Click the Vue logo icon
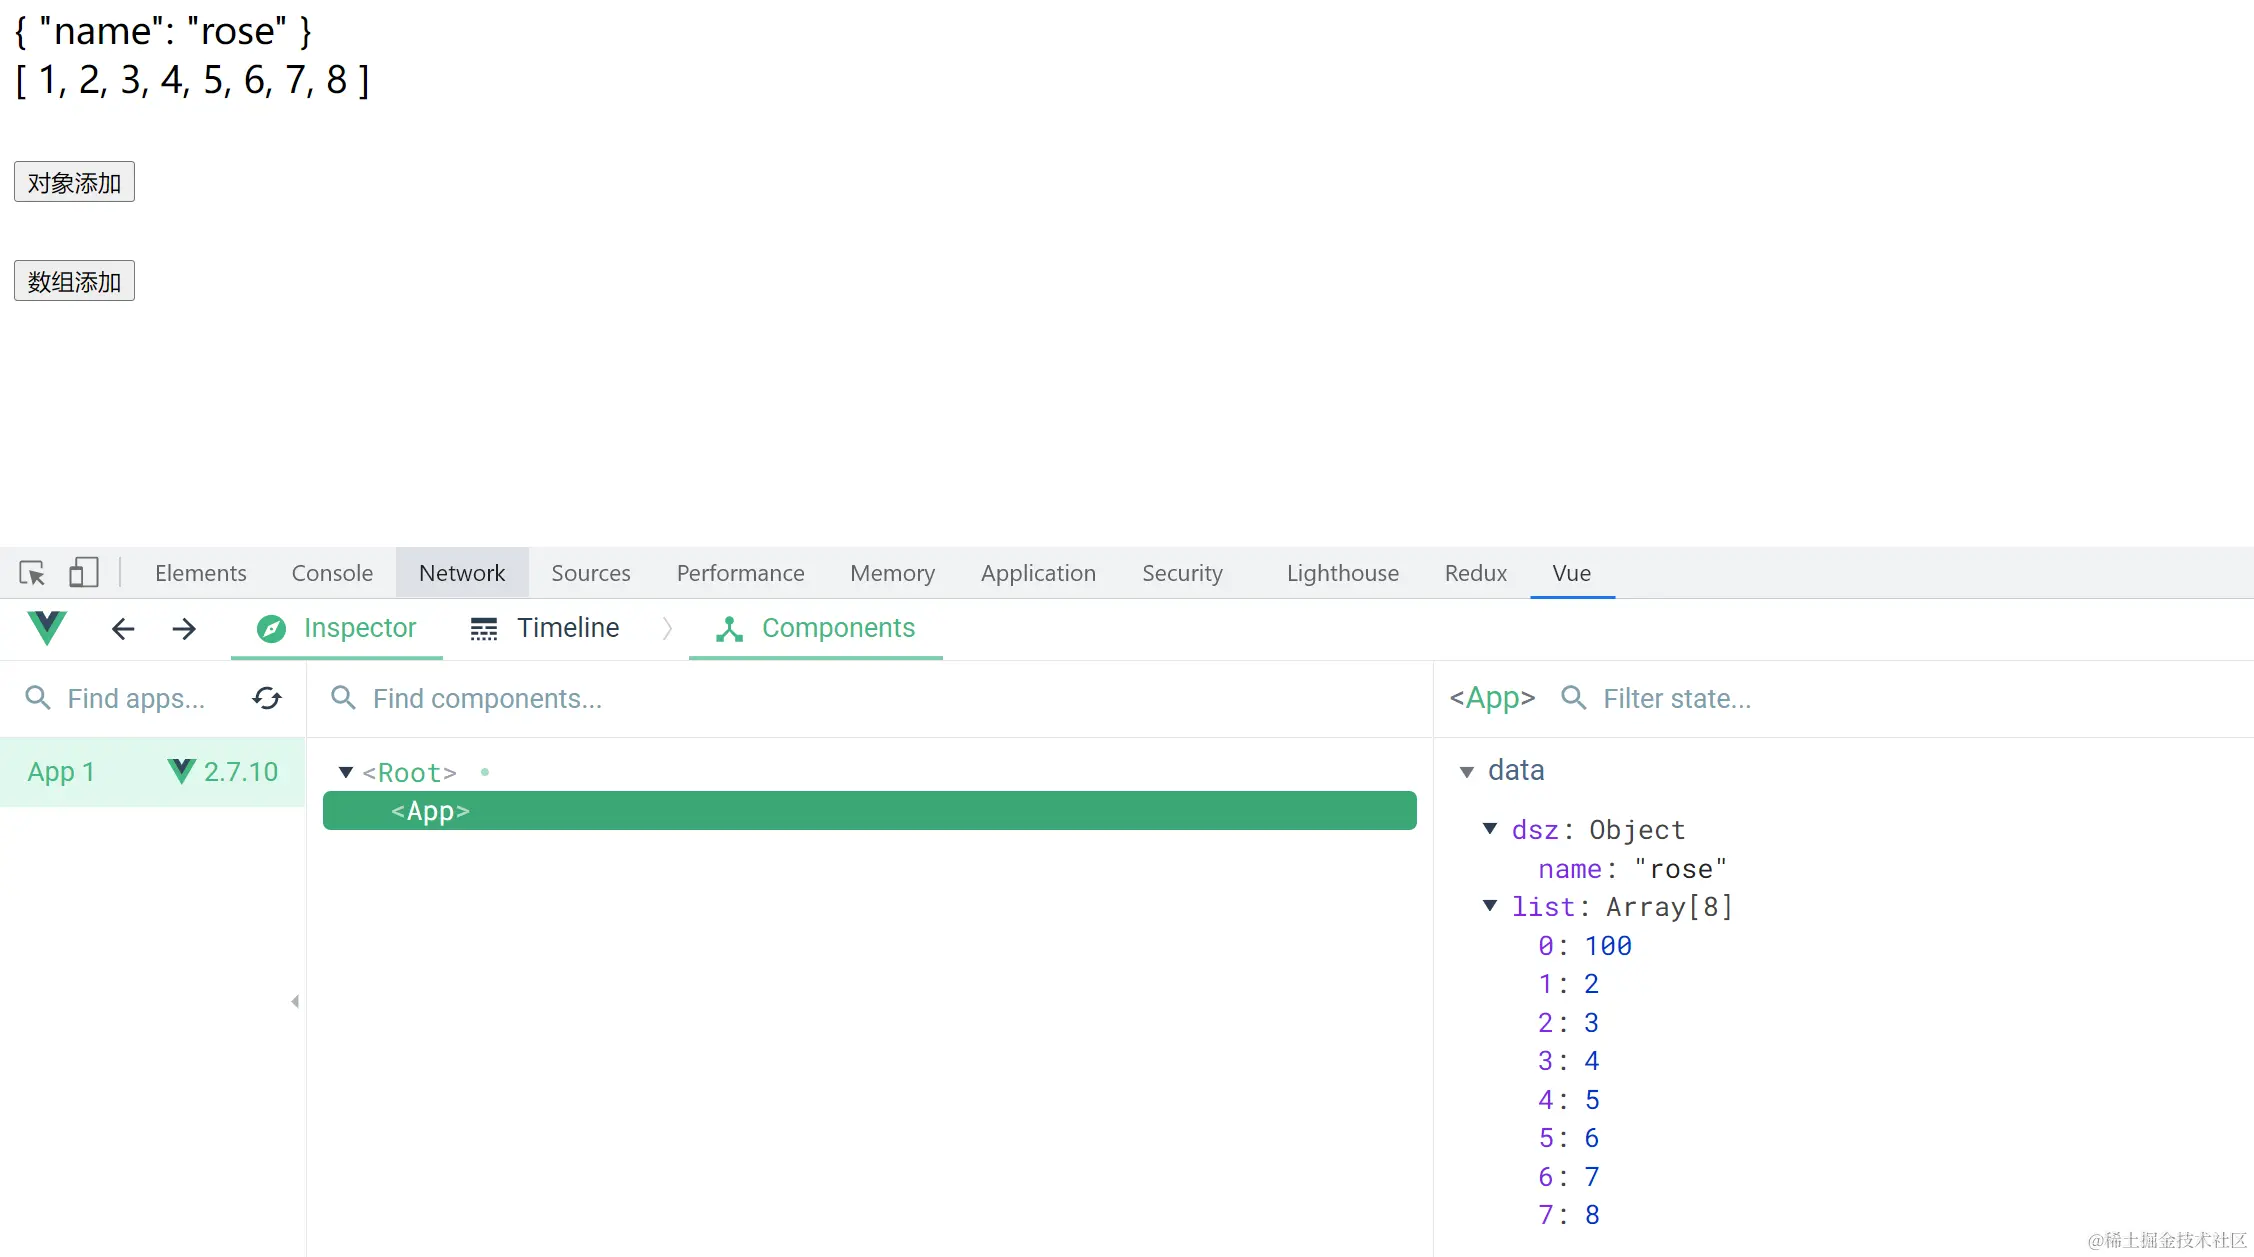The image size is (2254, 1257). [47, 628]
